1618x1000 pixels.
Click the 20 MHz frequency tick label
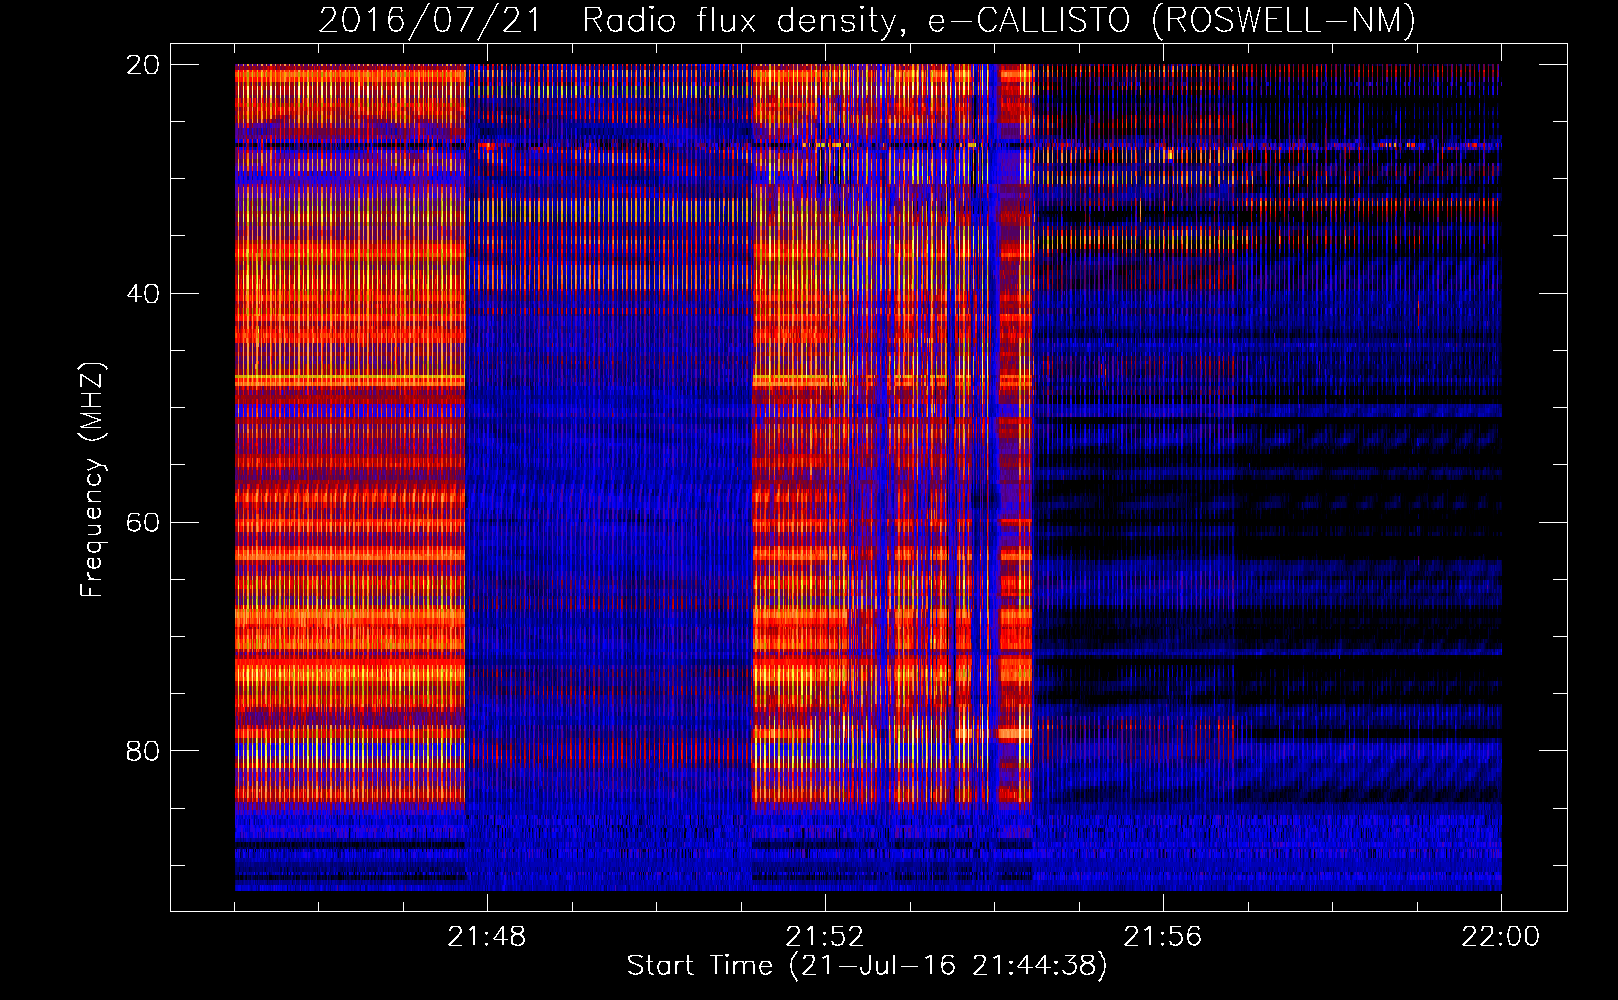(x=142, y=65)
